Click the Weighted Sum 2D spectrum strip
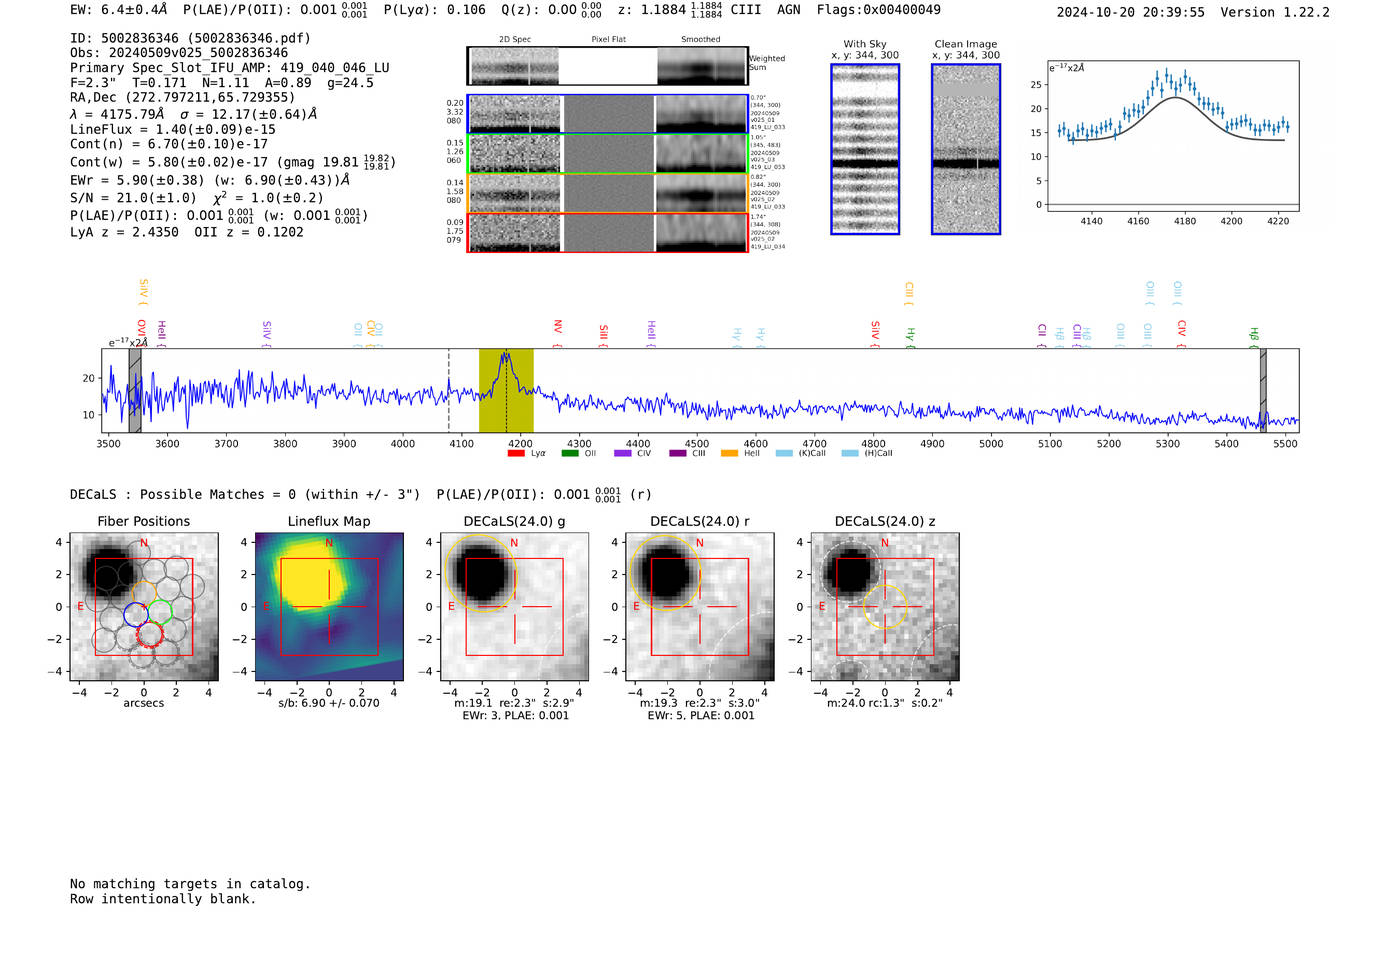Screen dimensions: 1400x953 [x=608, y=66]
